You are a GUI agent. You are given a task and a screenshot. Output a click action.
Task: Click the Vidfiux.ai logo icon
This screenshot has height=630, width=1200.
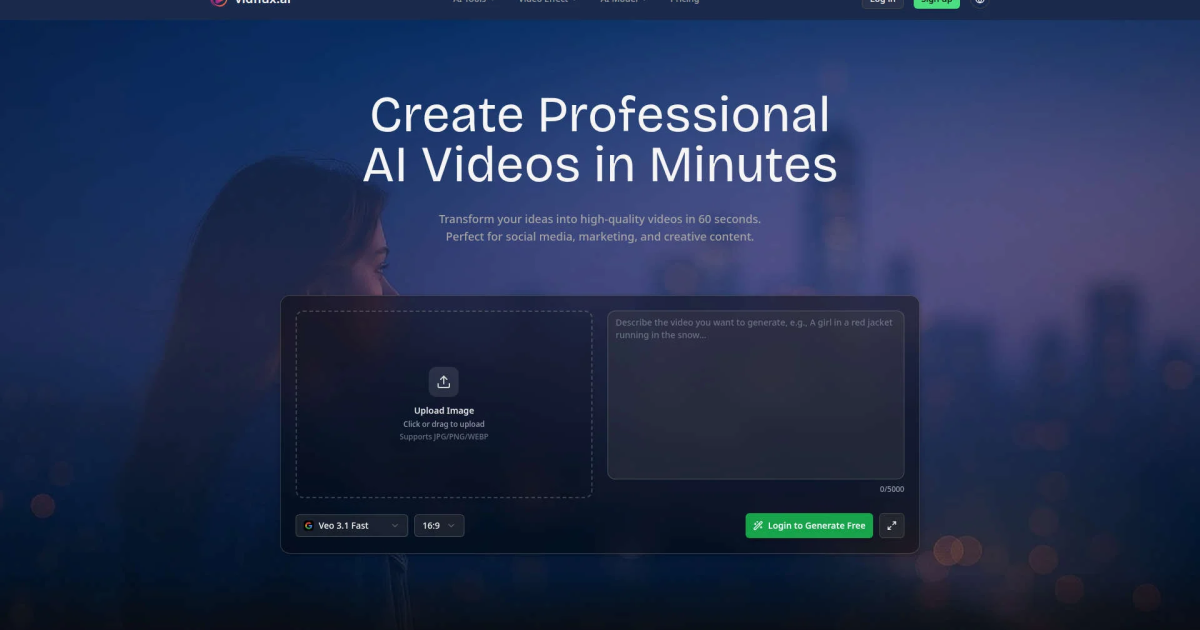pyautogui.click(x=219, y=2)
